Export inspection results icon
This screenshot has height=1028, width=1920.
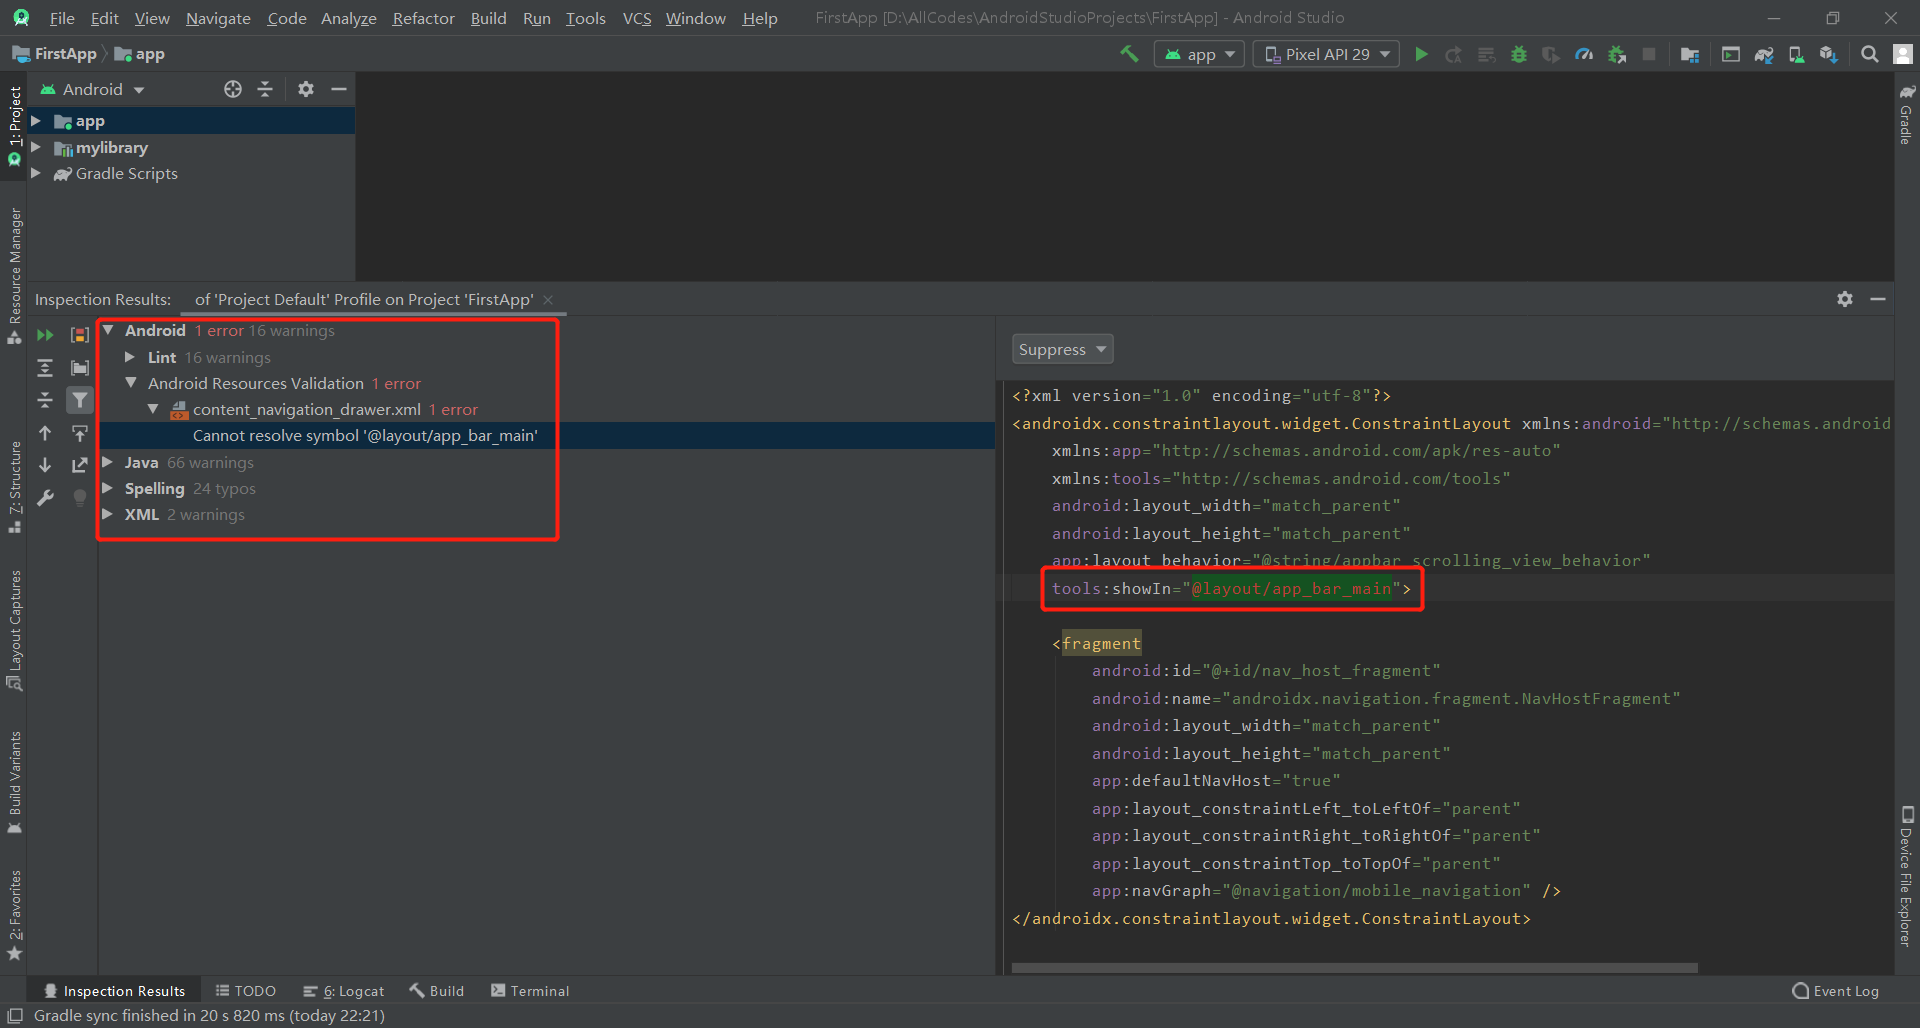(x=80, y=465)
